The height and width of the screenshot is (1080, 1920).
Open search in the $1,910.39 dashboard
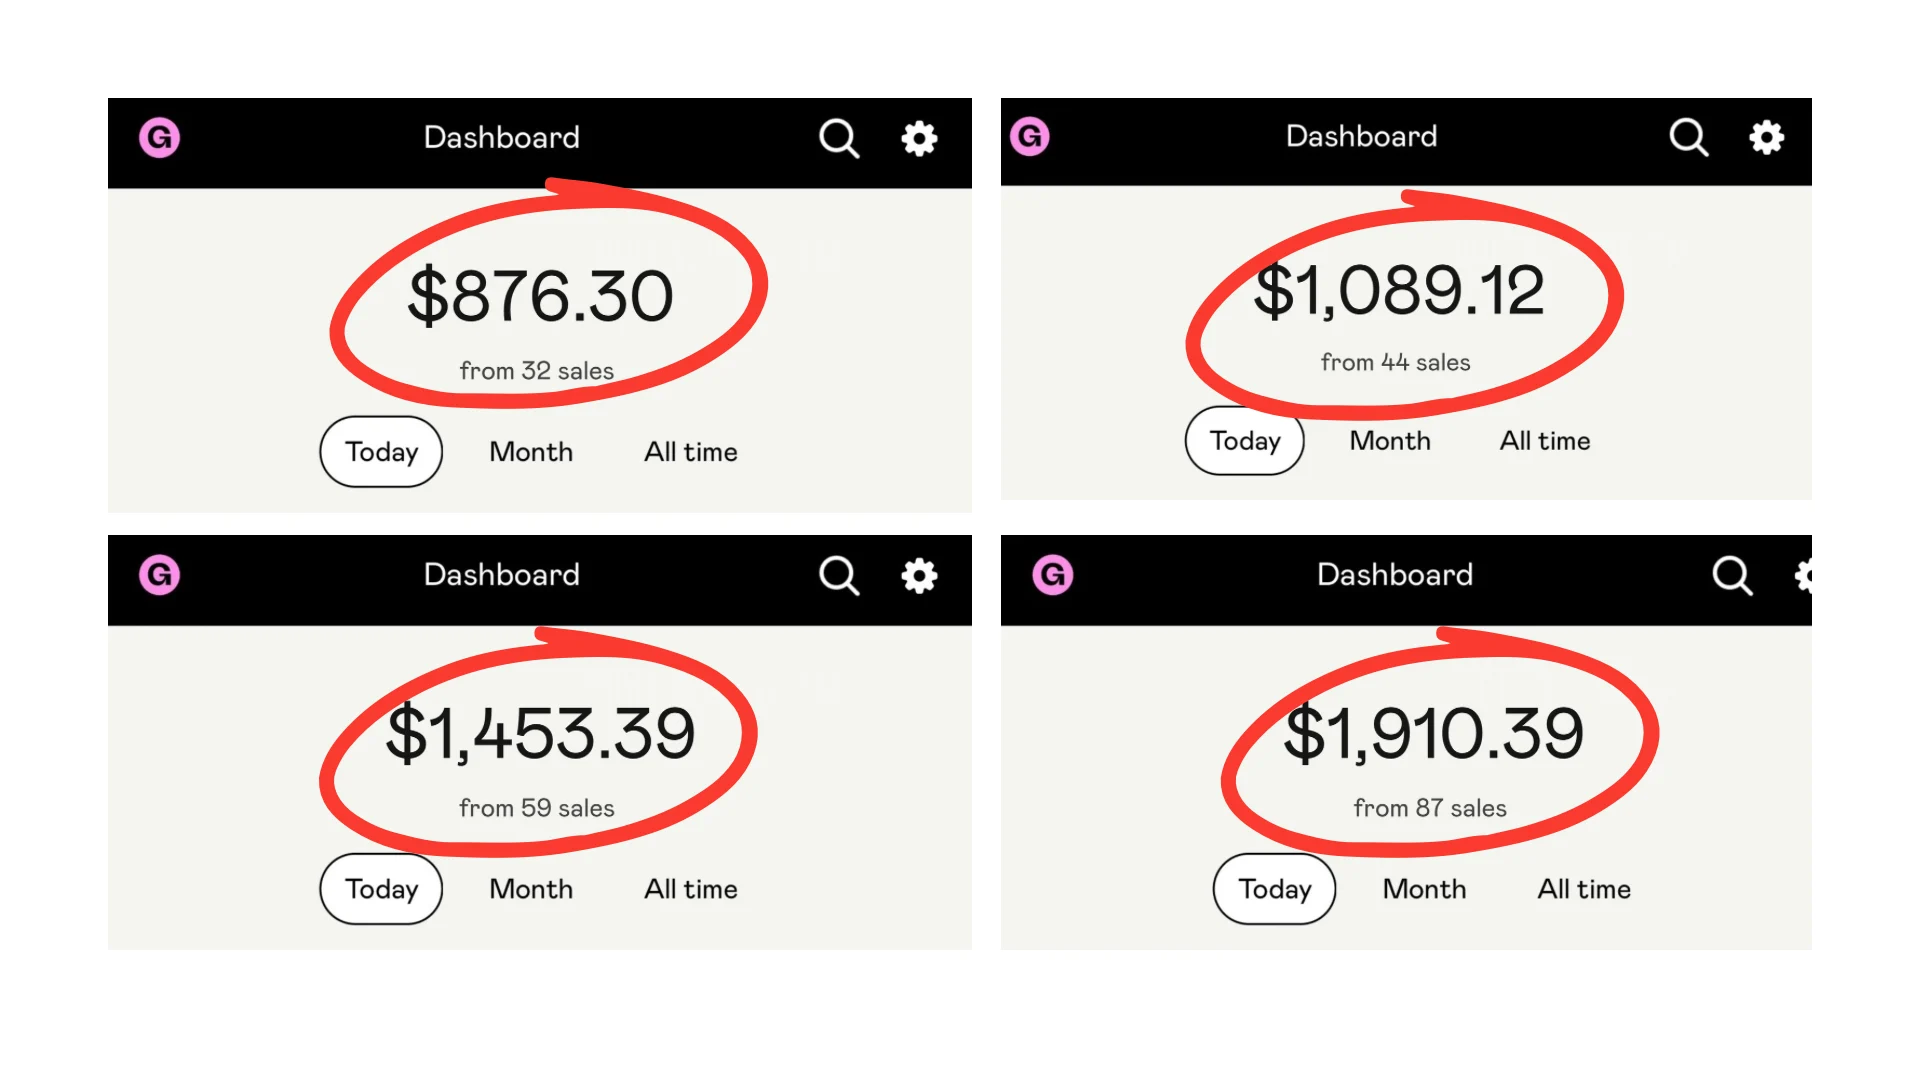[1732, 576]
